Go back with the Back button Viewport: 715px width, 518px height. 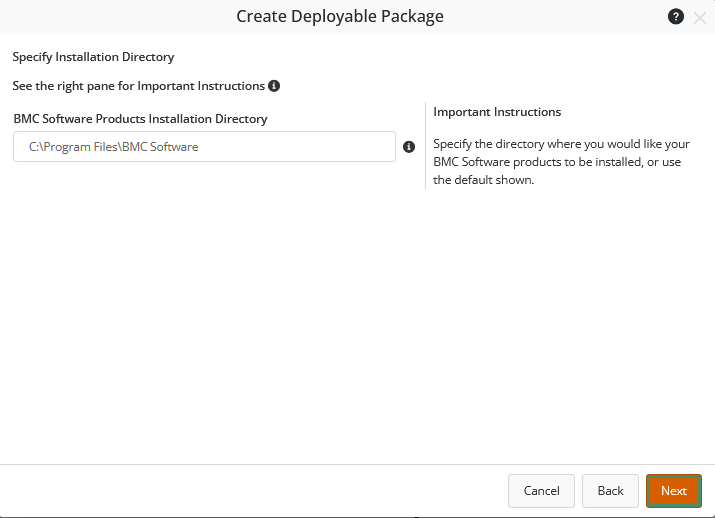610,491
